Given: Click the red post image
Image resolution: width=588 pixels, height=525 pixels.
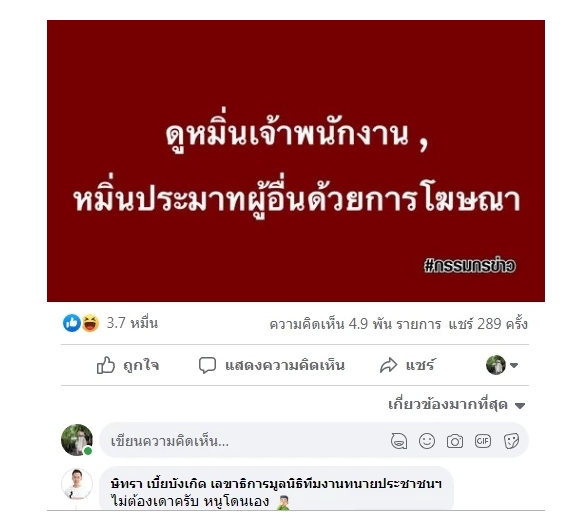Looking at the screenshot, I should tap(296, 161).
